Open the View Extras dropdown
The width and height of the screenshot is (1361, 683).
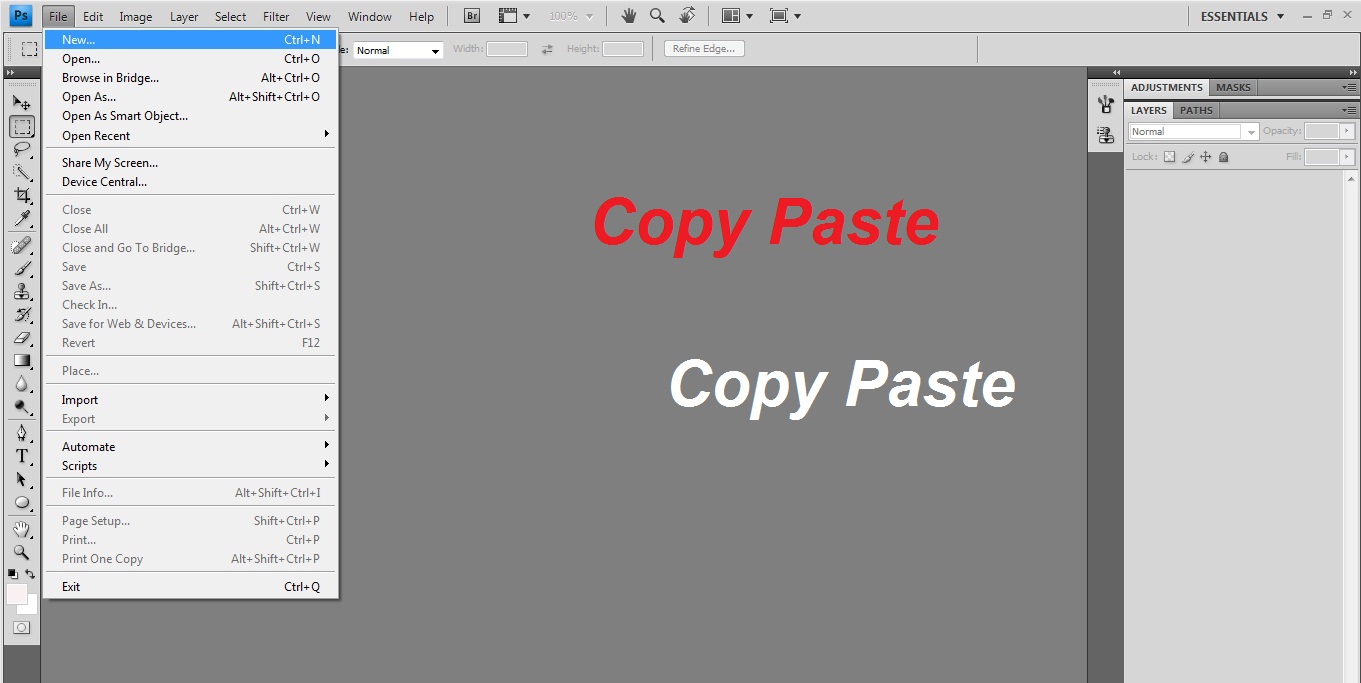514,16
